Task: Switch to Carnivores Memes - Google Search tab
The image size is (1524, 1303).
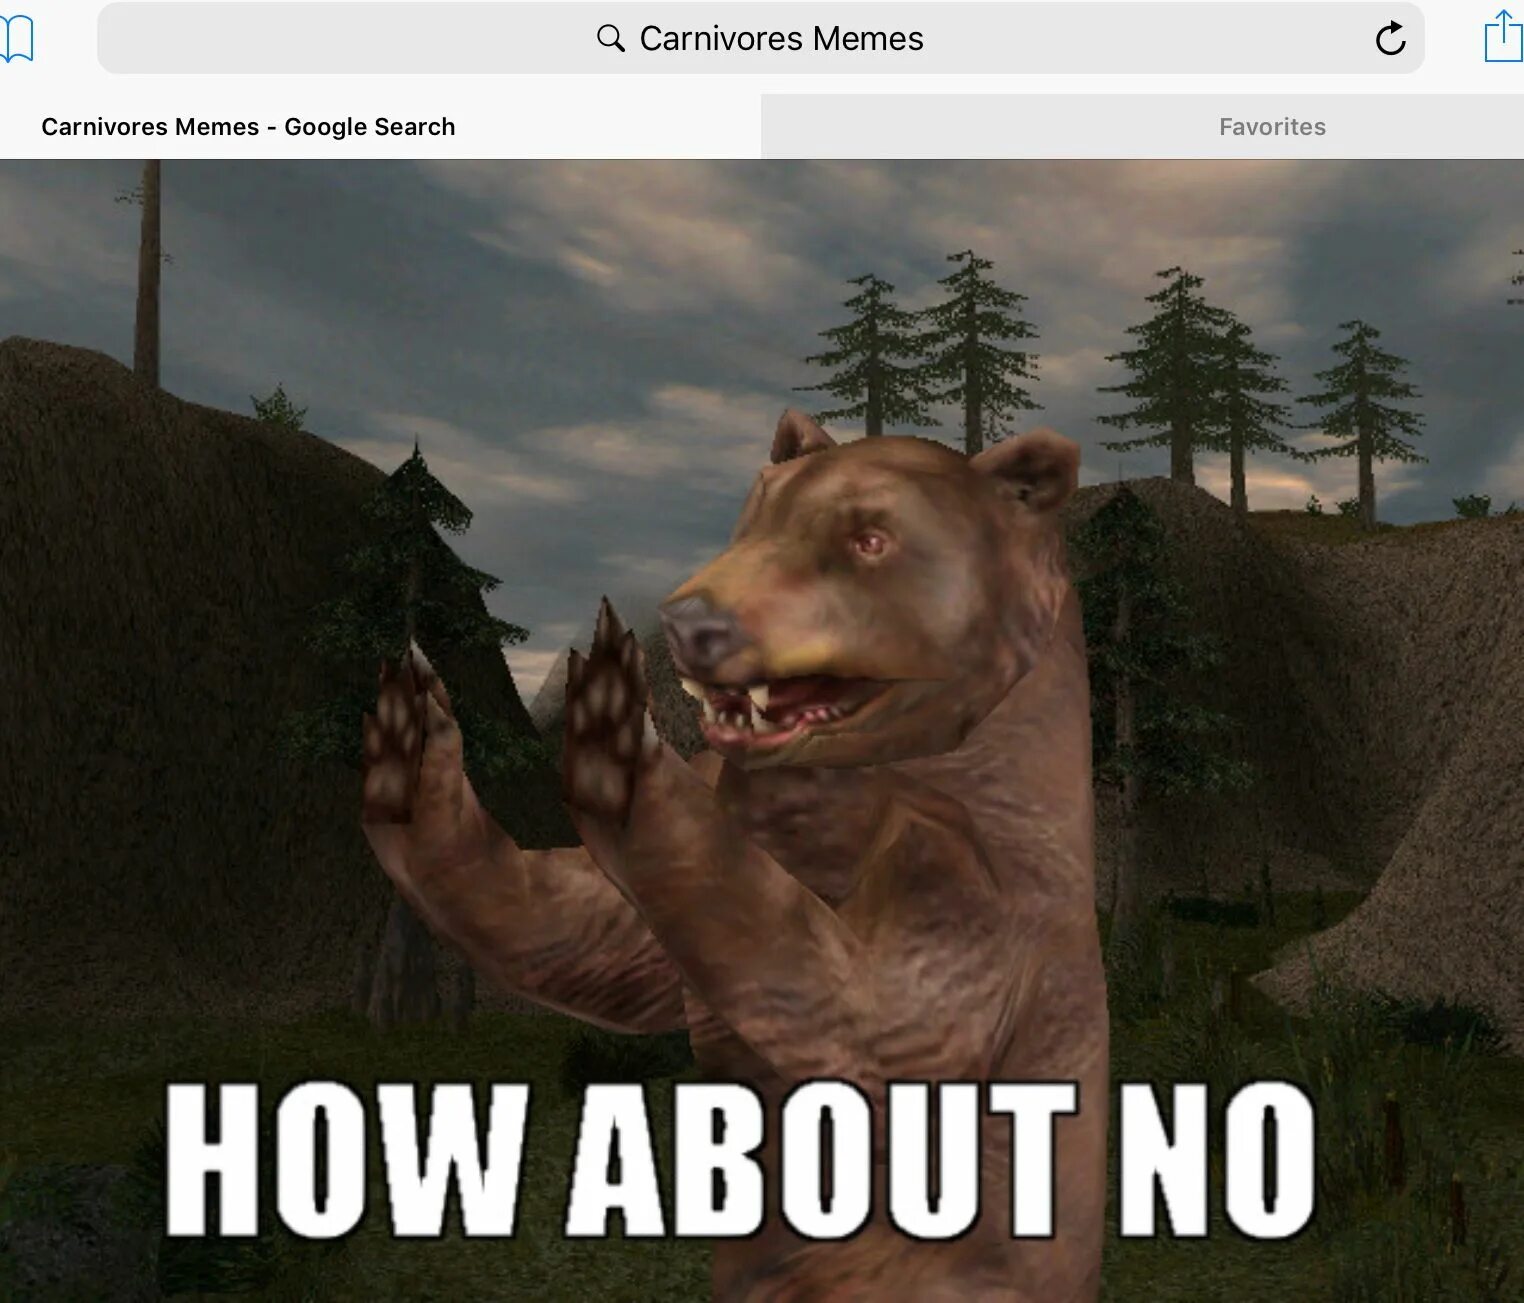Action: 380,127
